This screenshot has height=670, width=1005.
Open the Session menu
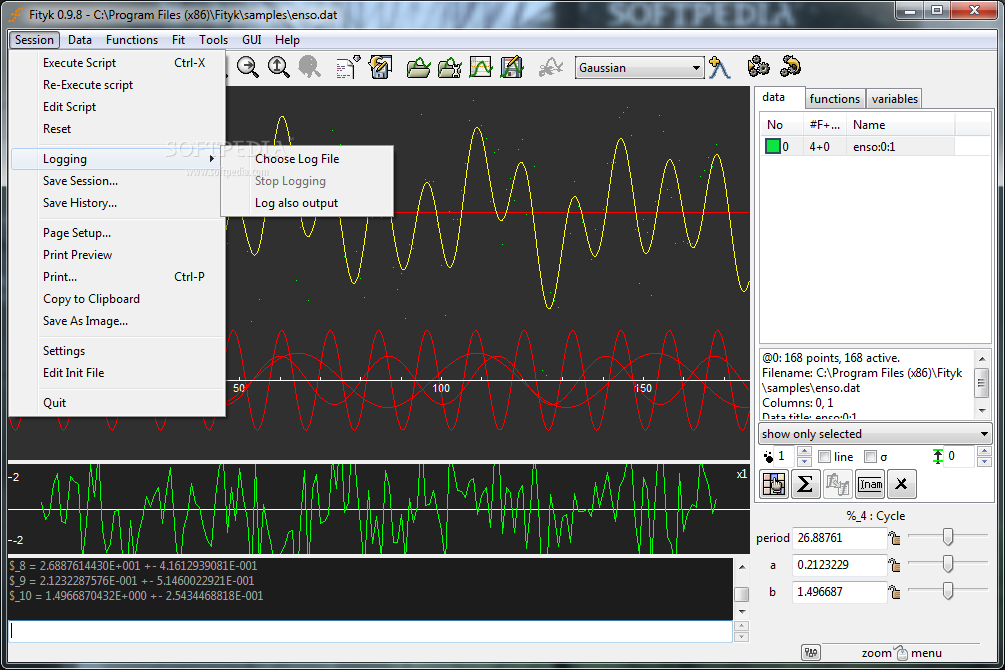[35, 40]
